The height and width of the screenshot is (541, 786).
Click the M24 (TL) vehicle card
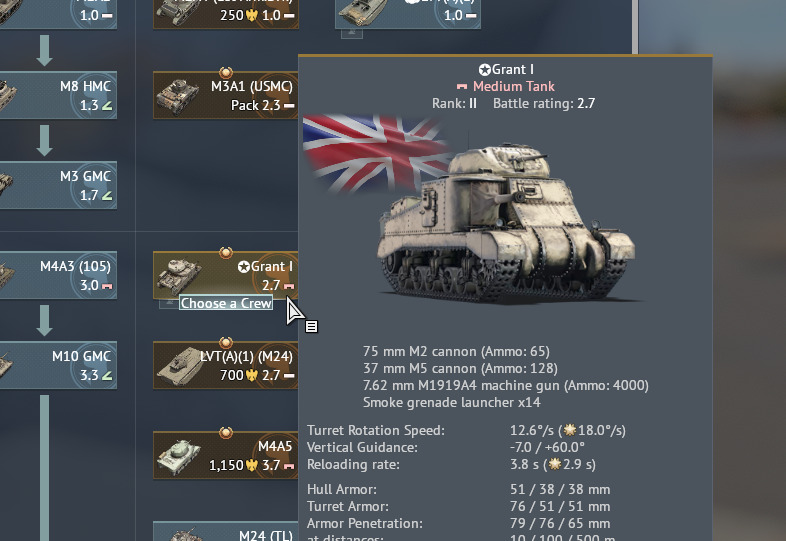226,531
